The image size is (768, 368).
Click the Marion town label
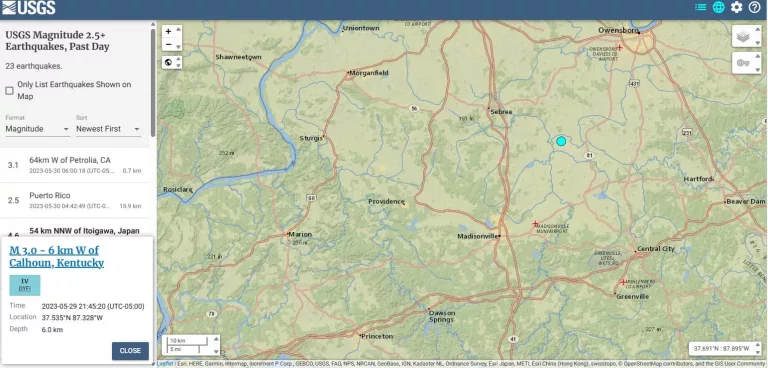300,234
